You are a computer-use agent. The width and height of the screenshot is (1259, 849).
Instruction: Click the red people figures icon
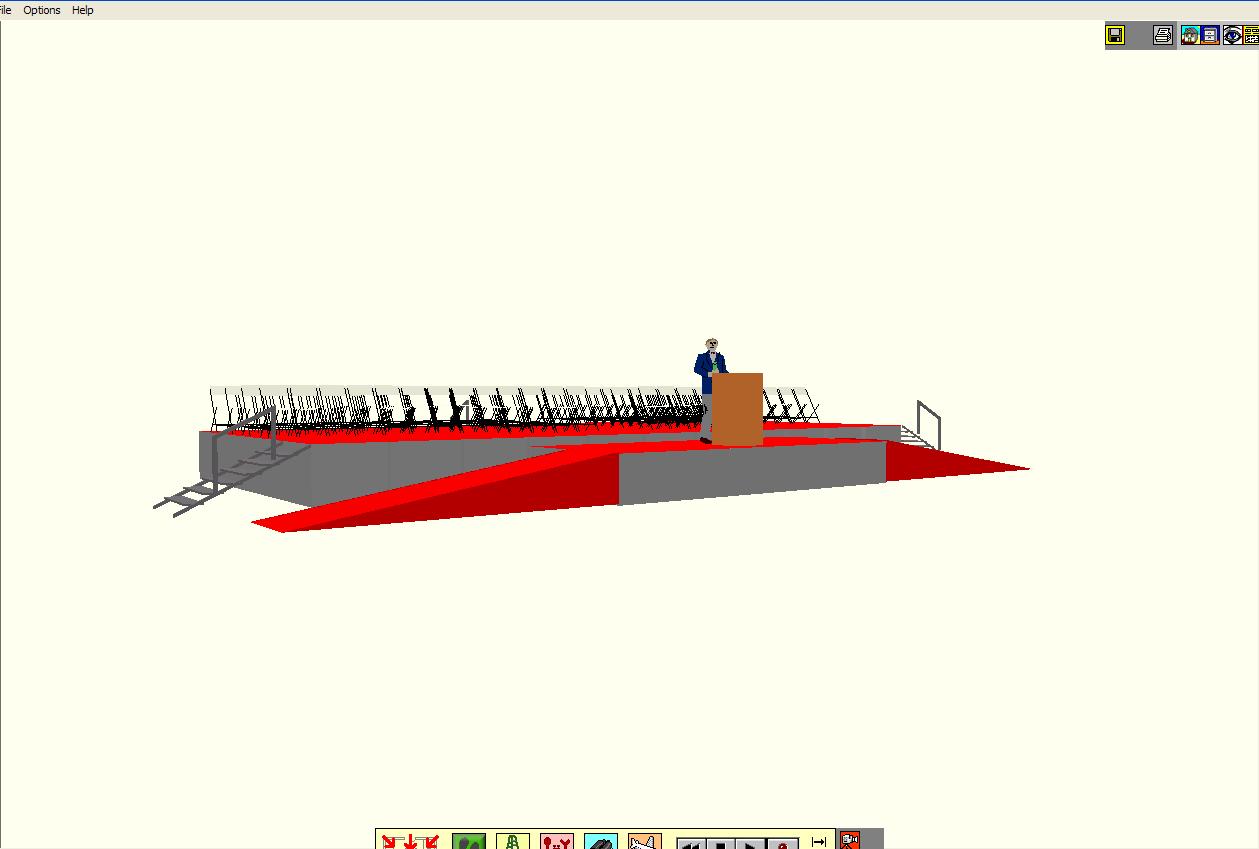click(x=557, y=841)
